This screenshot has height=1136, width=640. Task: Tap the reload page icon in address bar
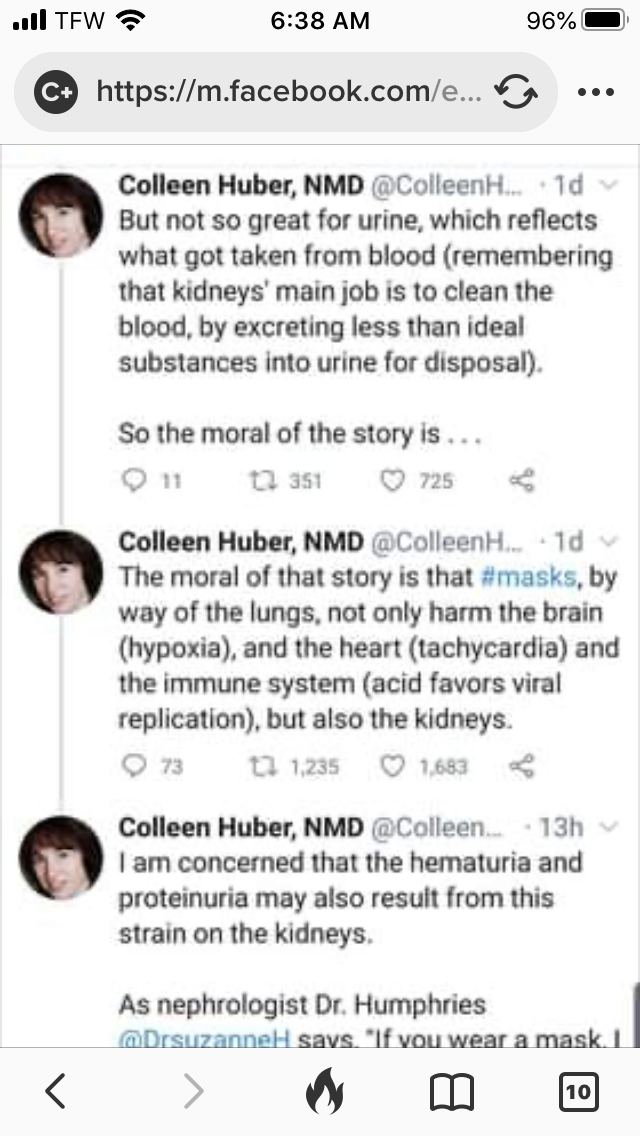tap(516, 92)
